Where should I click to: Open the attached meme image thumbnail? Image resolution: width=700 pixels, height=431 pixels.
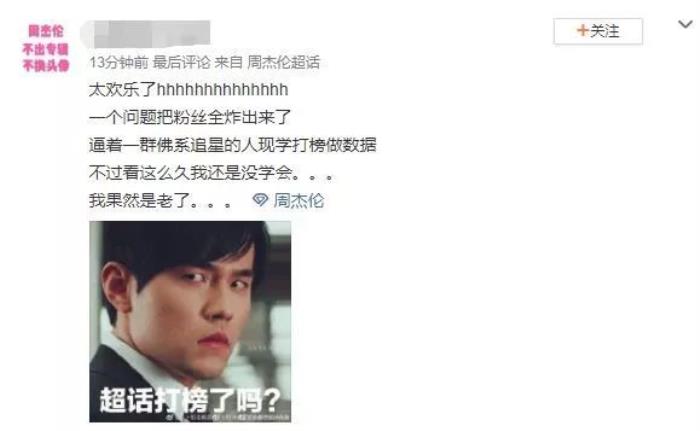point(190,322)
